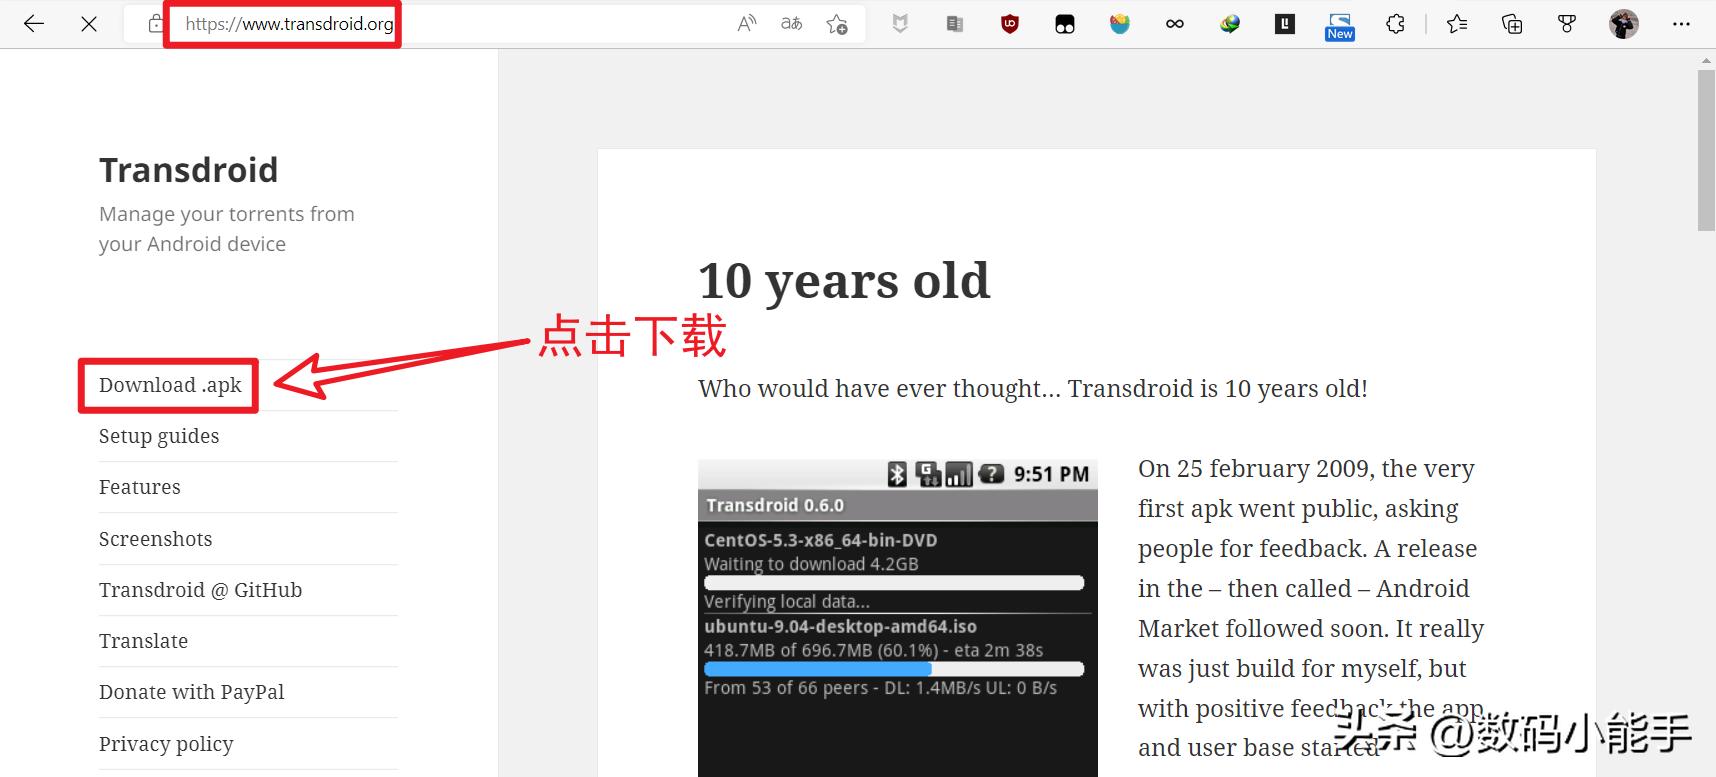Open the Tampermonkey extension
The height and width of the screenshot is (777, 1716).
pyautogui.click(x=1065, y=25)
